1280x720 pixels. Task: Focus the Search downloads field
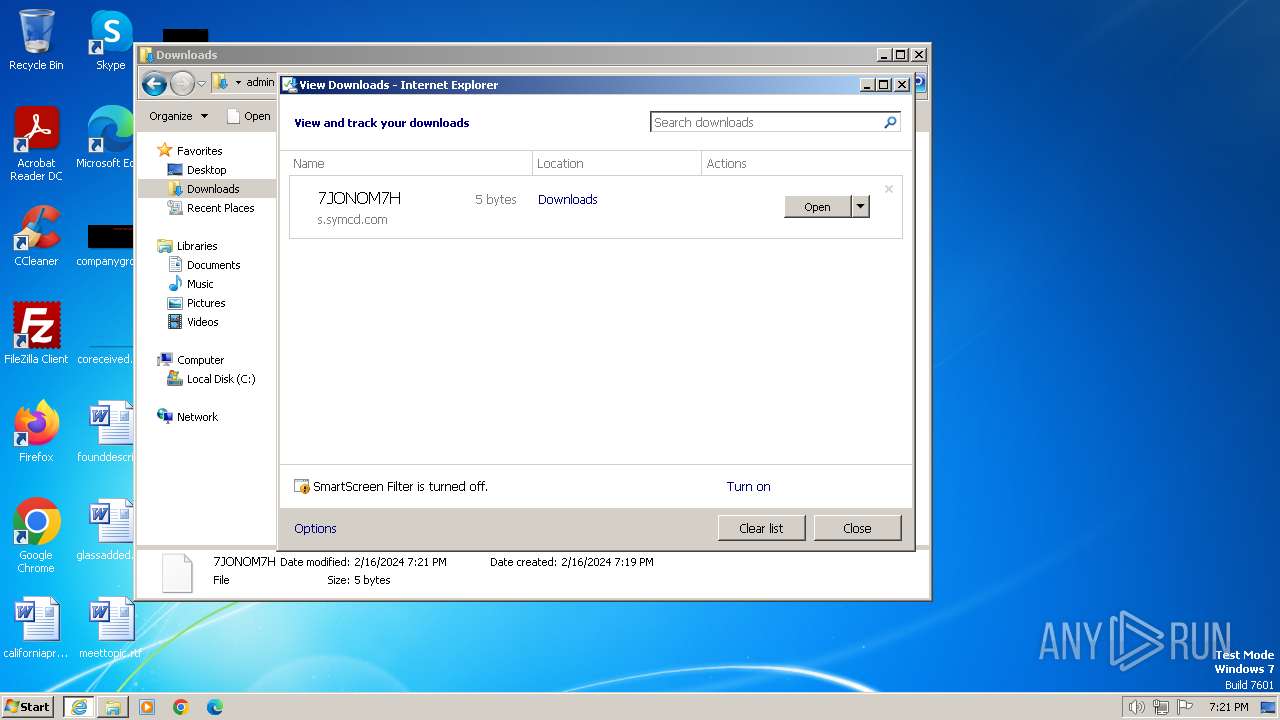765,122
